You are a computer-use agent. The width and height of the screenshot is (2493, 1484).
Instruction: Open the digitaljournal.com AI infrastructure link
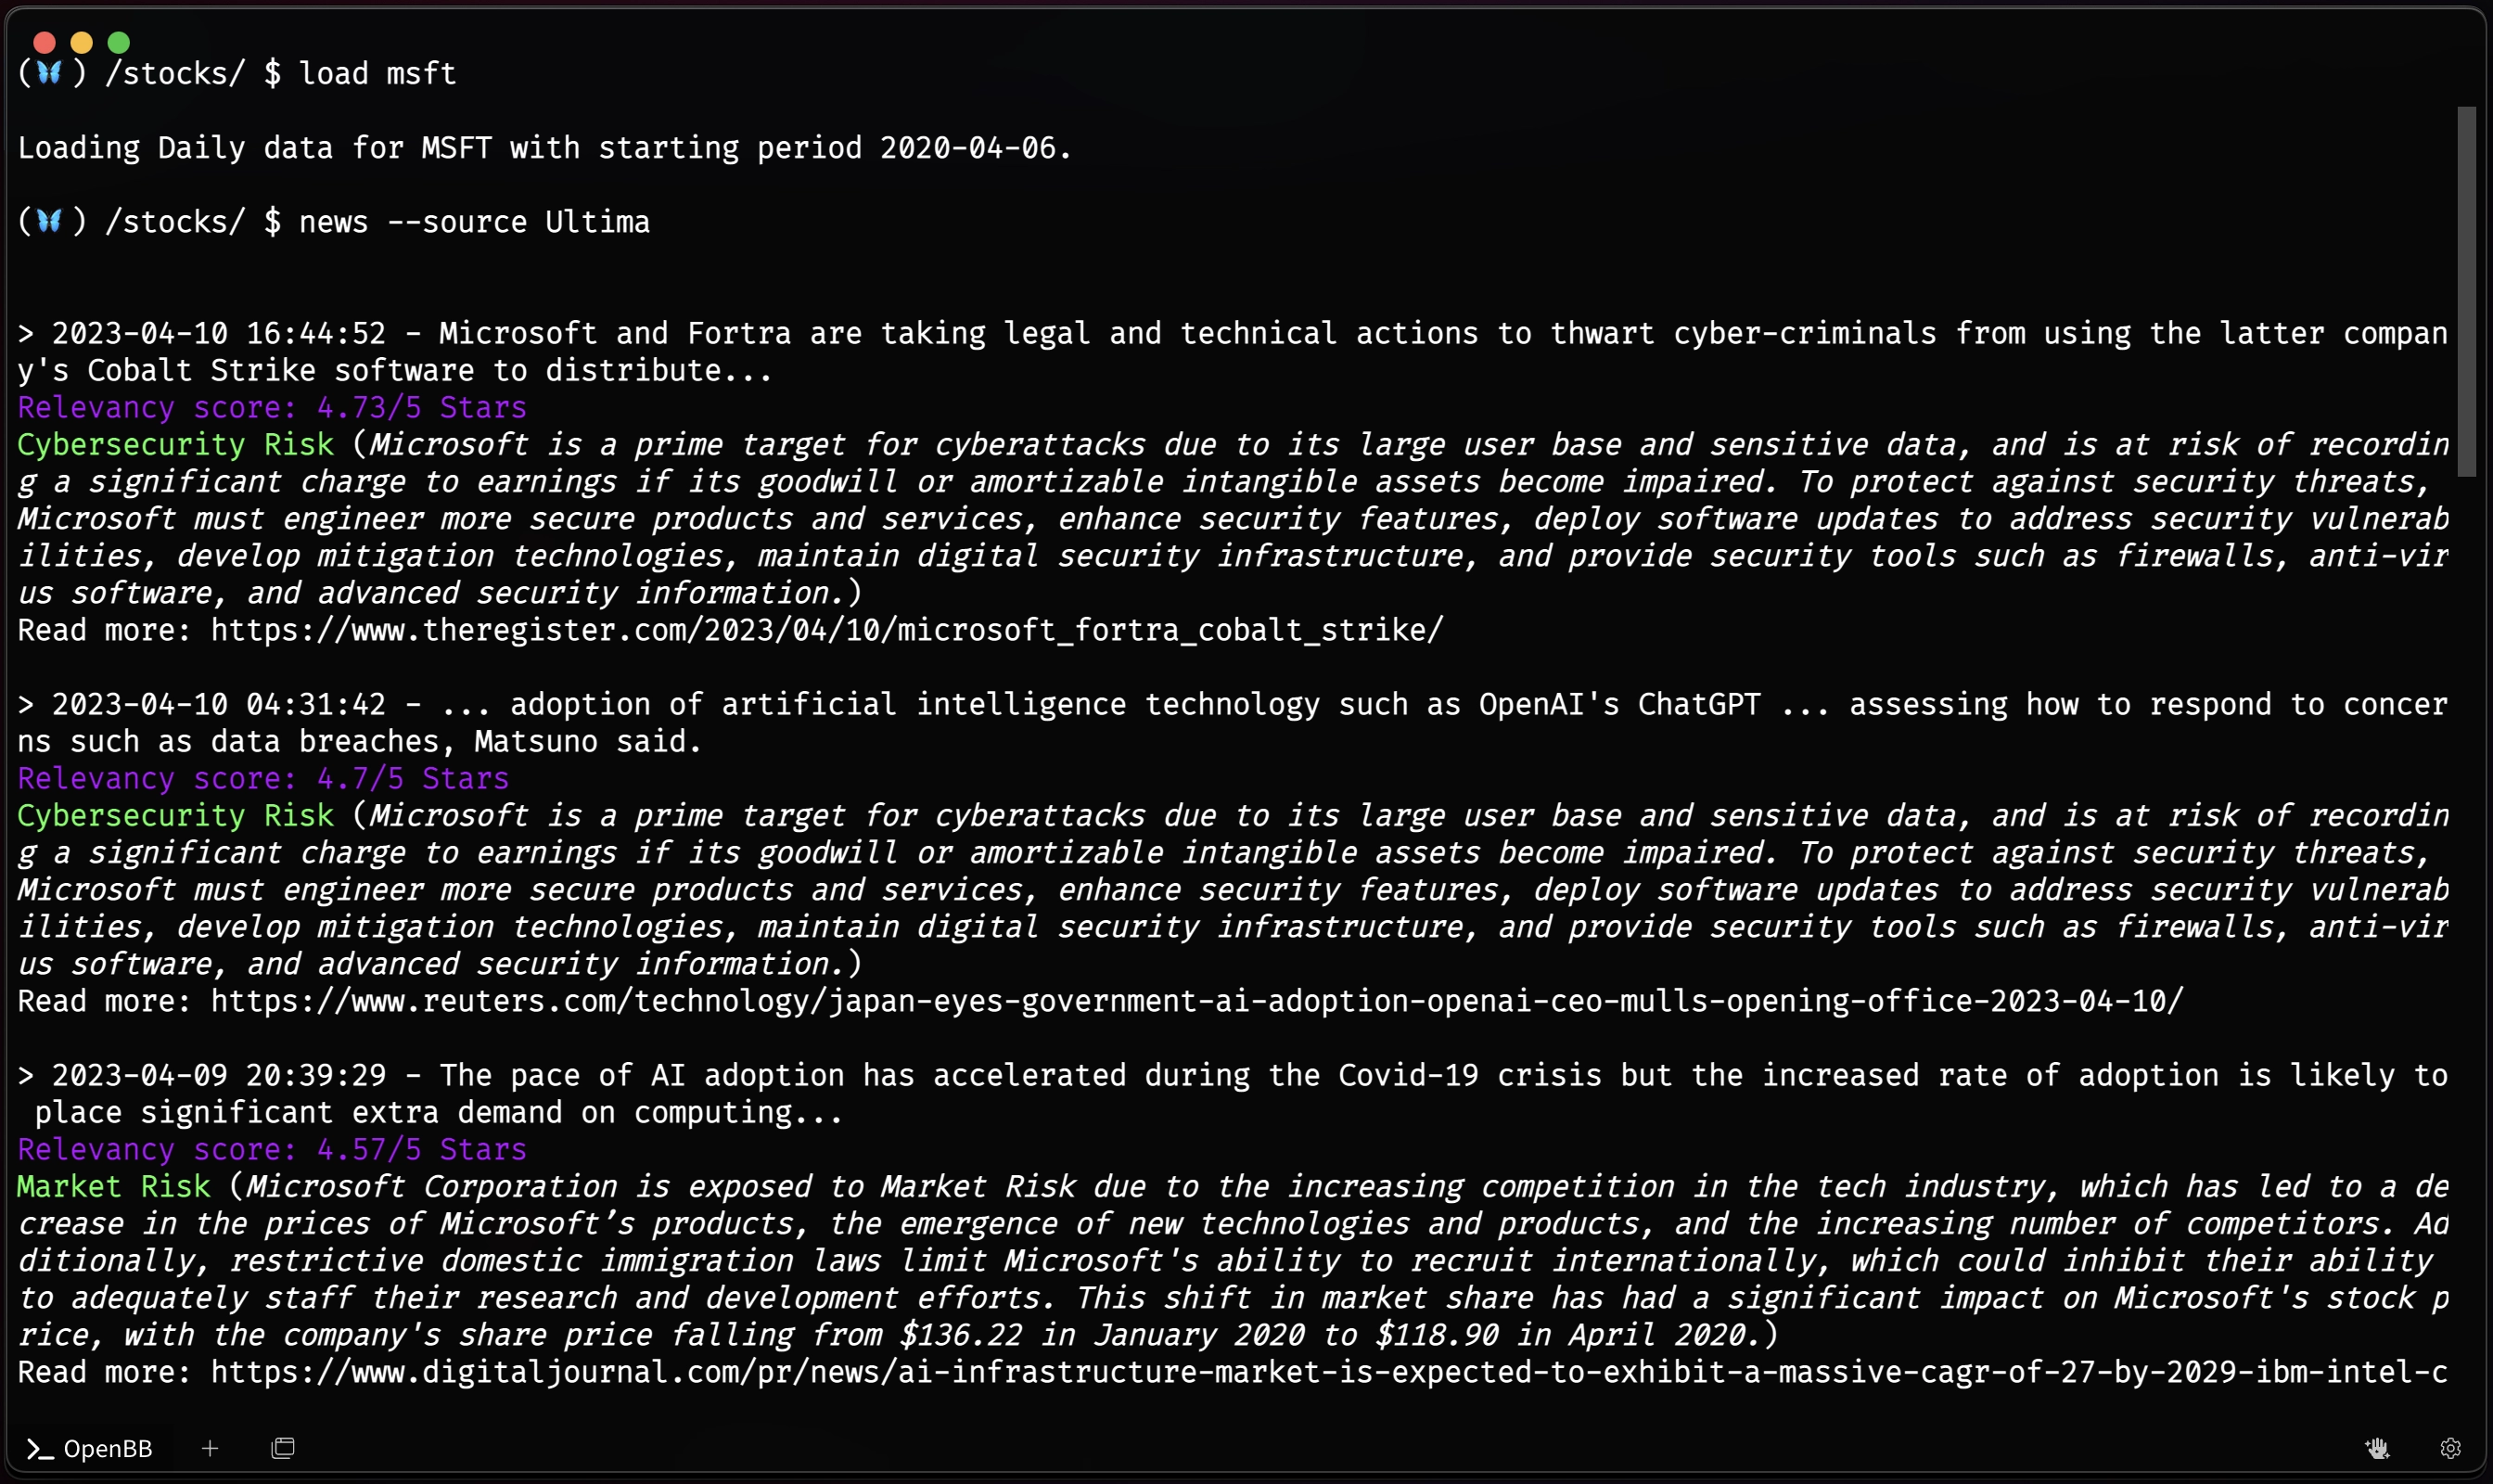[x=1329, y=1372]
